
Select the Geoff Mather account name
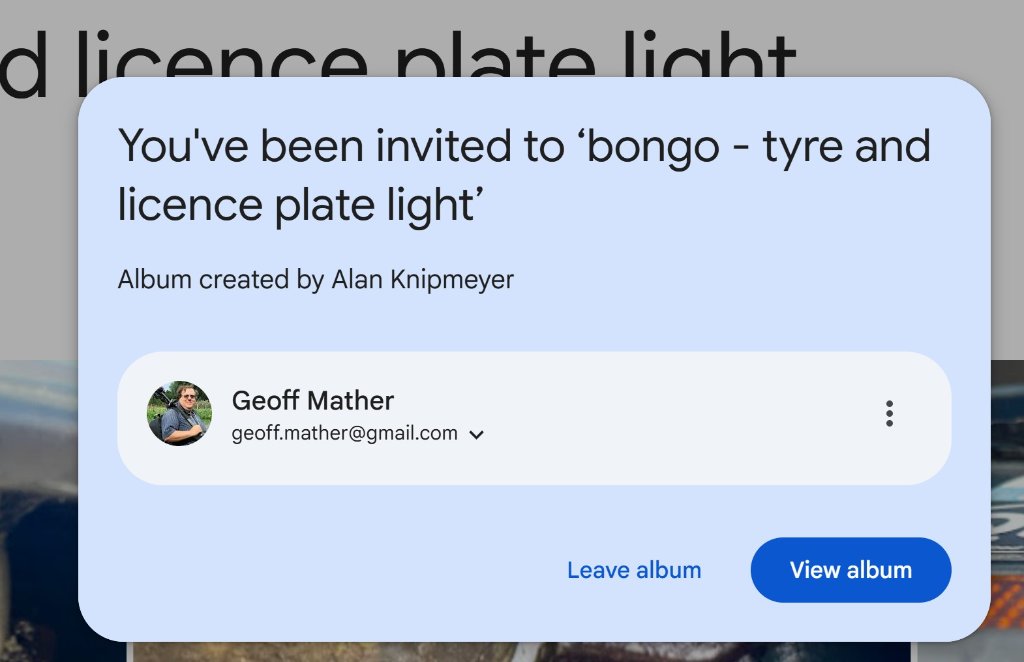[313, 401]
